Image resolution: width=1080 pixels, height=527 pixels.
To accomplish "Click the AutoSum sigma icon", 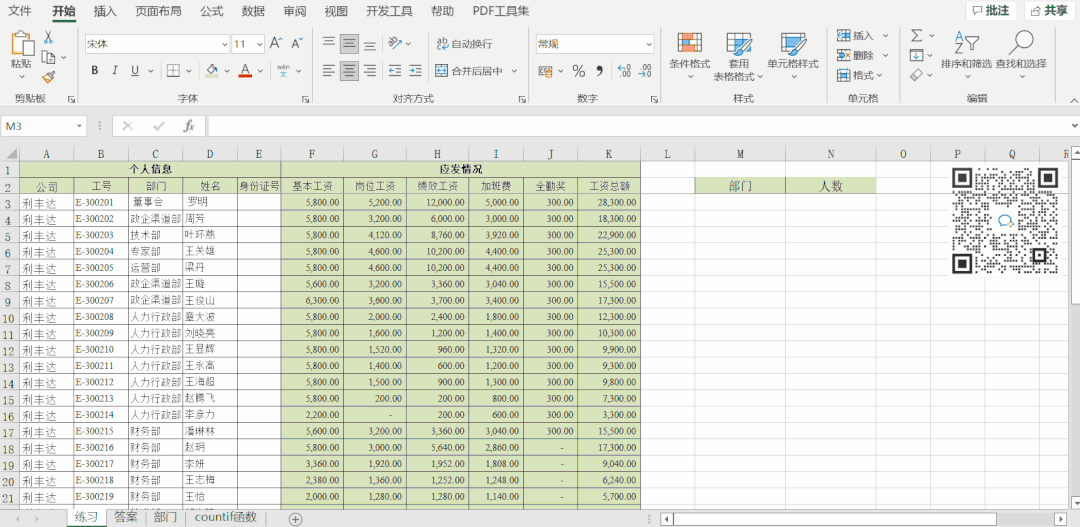I will coord(916,35).
